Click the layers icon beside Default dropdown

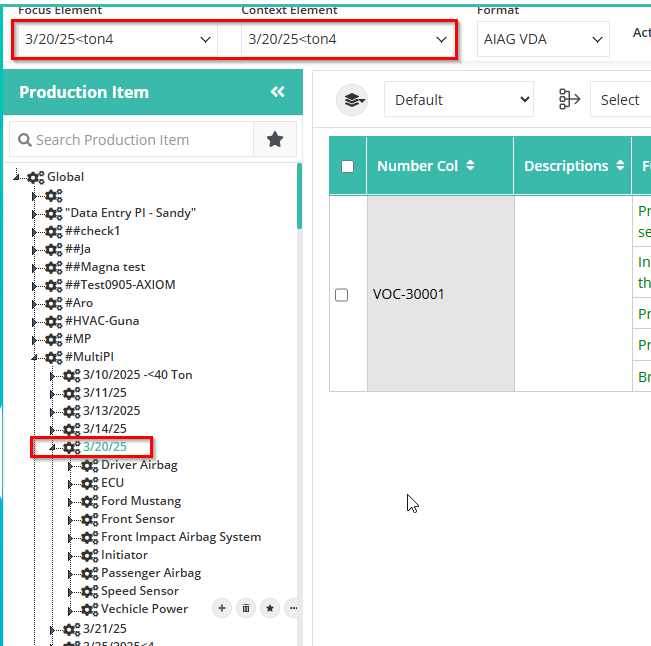coord(352,100)
